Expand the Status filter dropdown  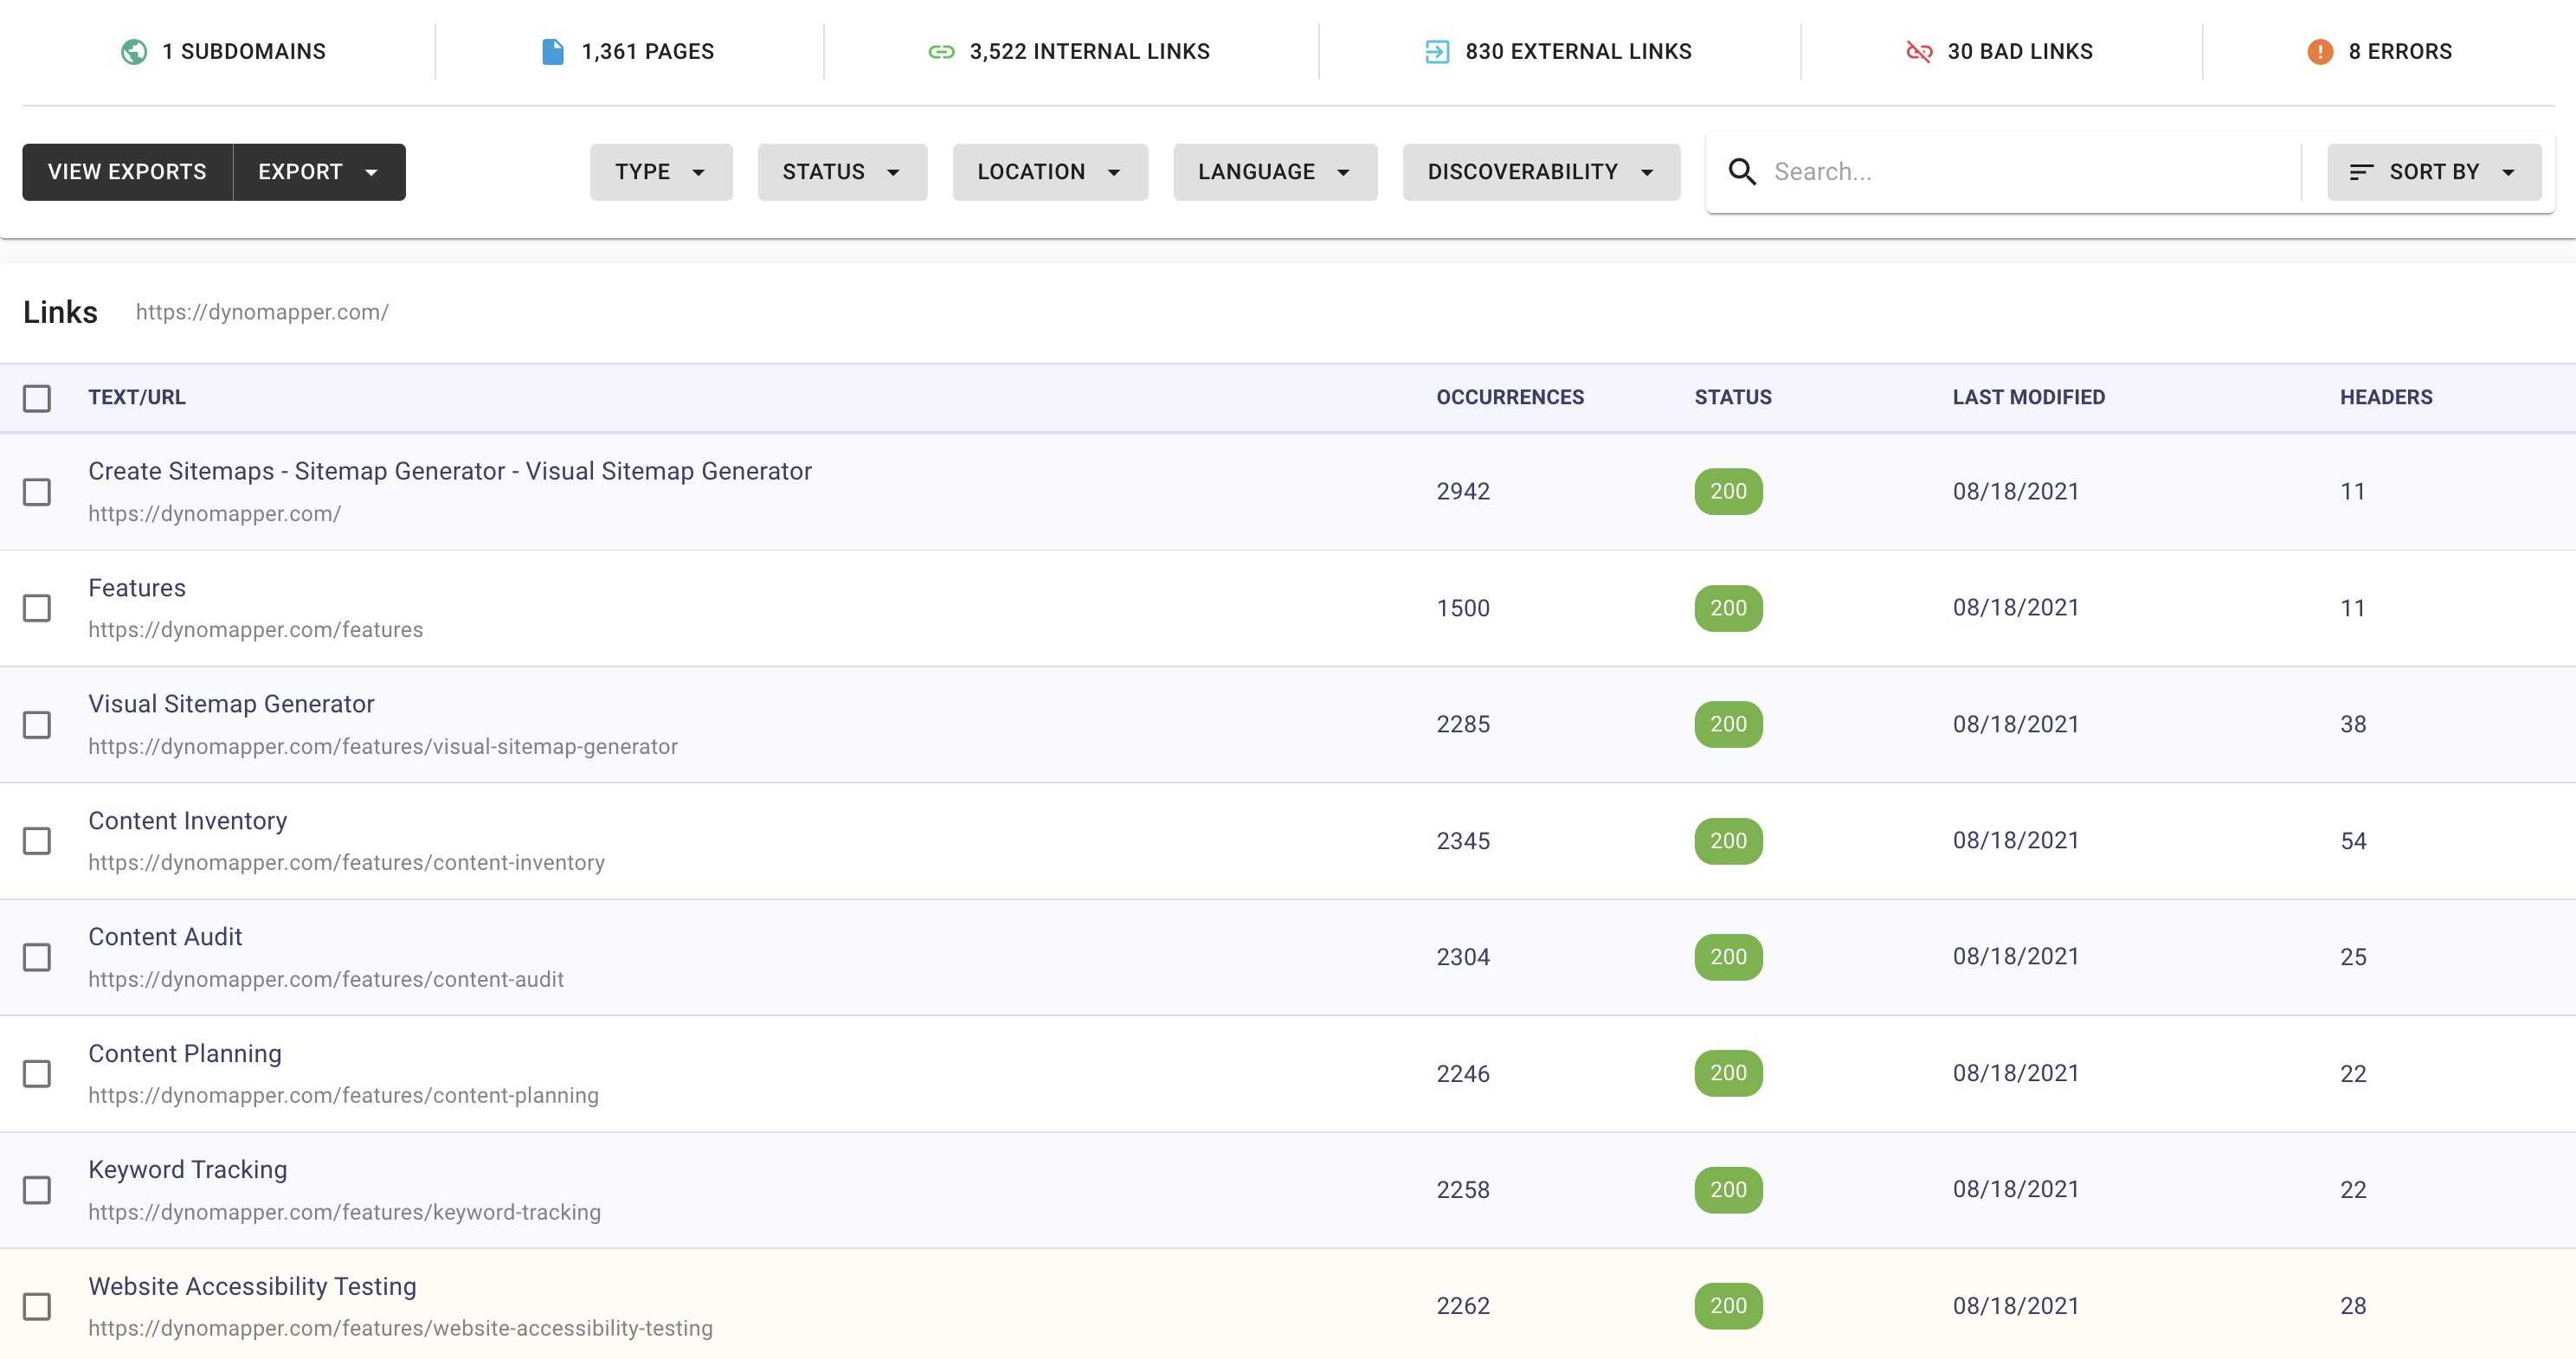pos(841,172)
